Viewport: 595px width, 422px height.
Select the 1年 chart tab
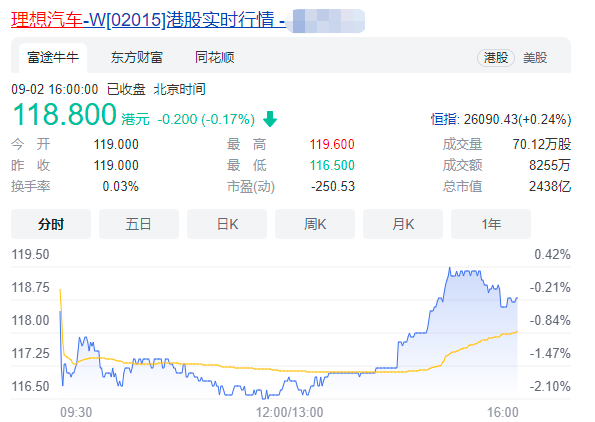(491, 224)
